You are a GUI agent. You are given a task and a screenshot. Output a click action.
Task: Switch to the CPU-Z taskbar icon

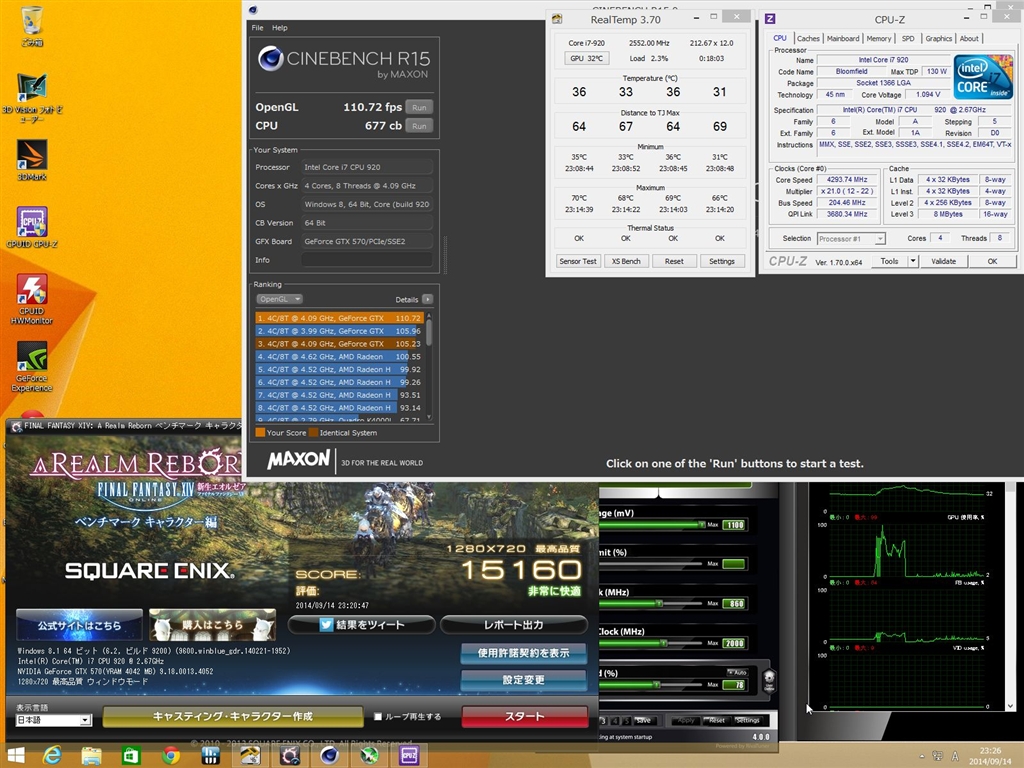tap(409, 756)
